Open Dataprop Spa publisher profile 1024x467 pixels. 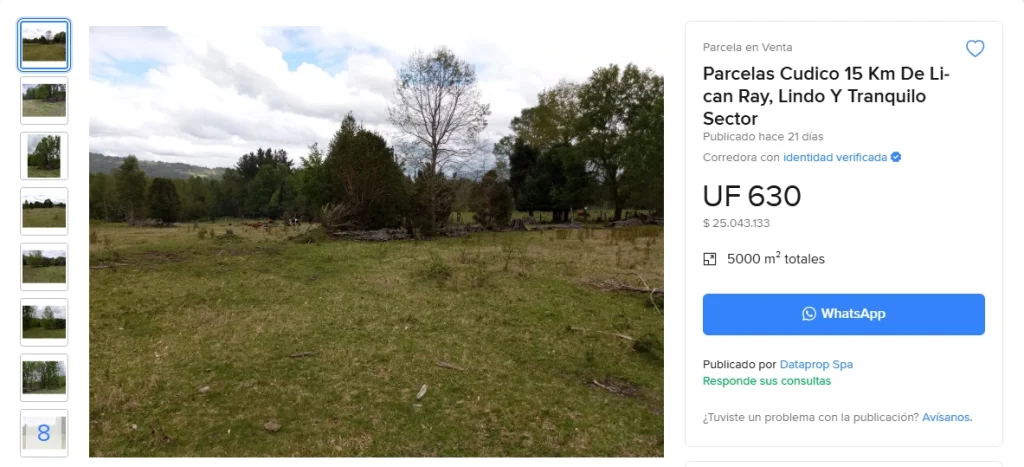tap(816, 364)
